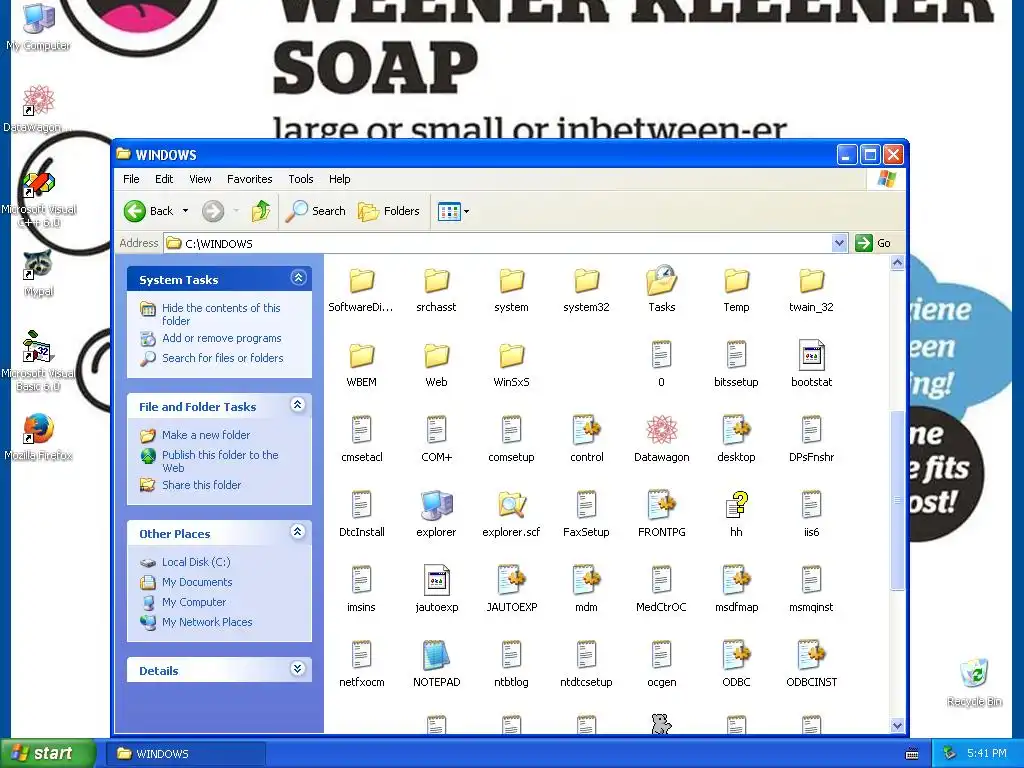The image size is (1024, 768).
Task: Collapse the Other Places panel
Action: pyautogui.click(x=298, y=532)
